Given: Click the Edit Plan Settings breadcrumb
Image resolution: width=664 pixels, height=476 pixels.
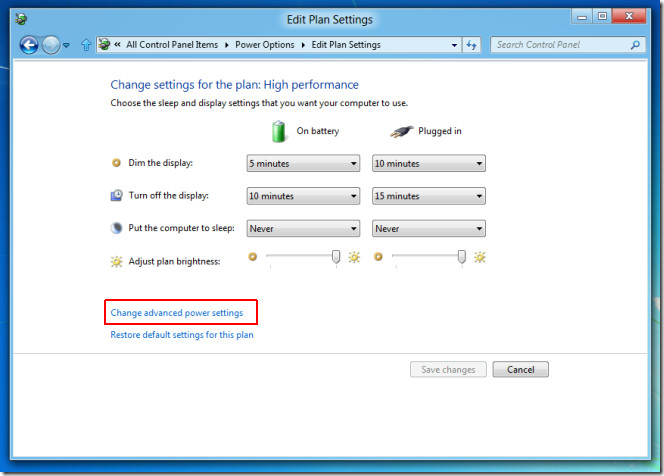Looking at the screenshot, I should coord(346,45).
